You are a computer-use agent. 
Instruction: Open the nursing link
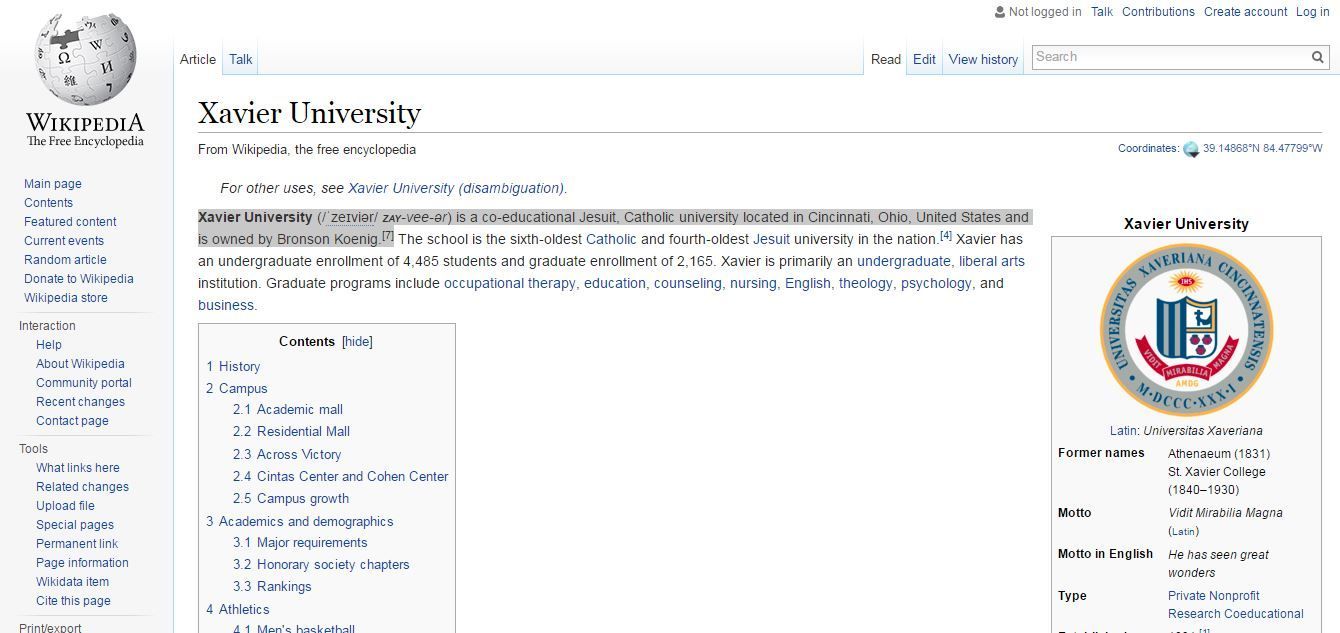click(753, 284)
